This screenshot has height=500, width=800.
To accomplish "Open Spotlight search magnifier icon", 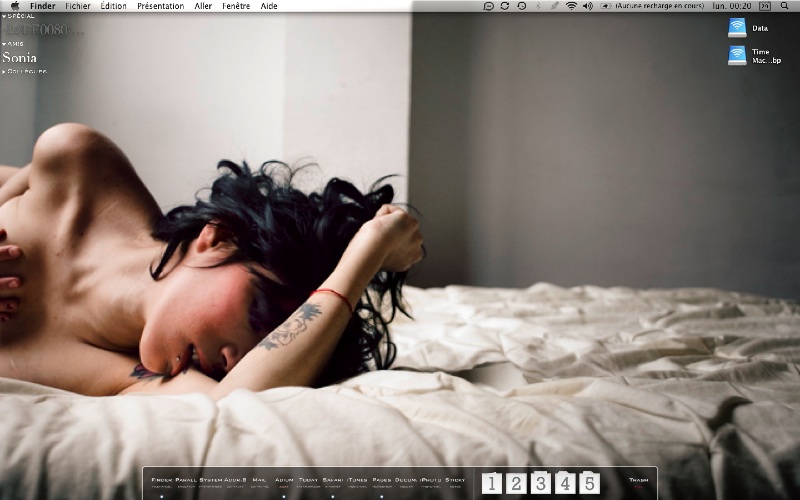I will click(x=784, y=6).
